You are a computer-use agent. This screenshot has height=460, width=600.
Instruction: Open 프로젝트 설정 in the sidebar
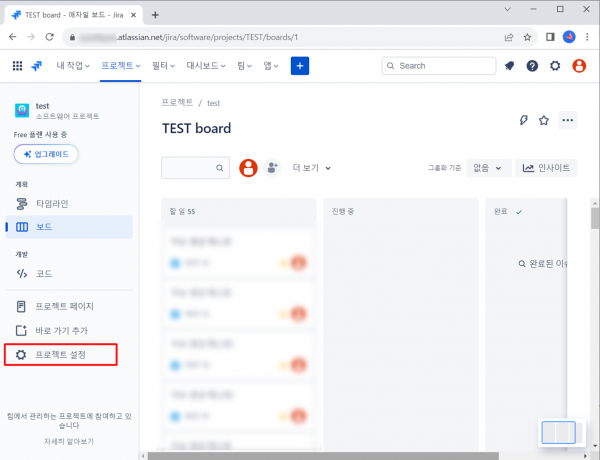61,354
